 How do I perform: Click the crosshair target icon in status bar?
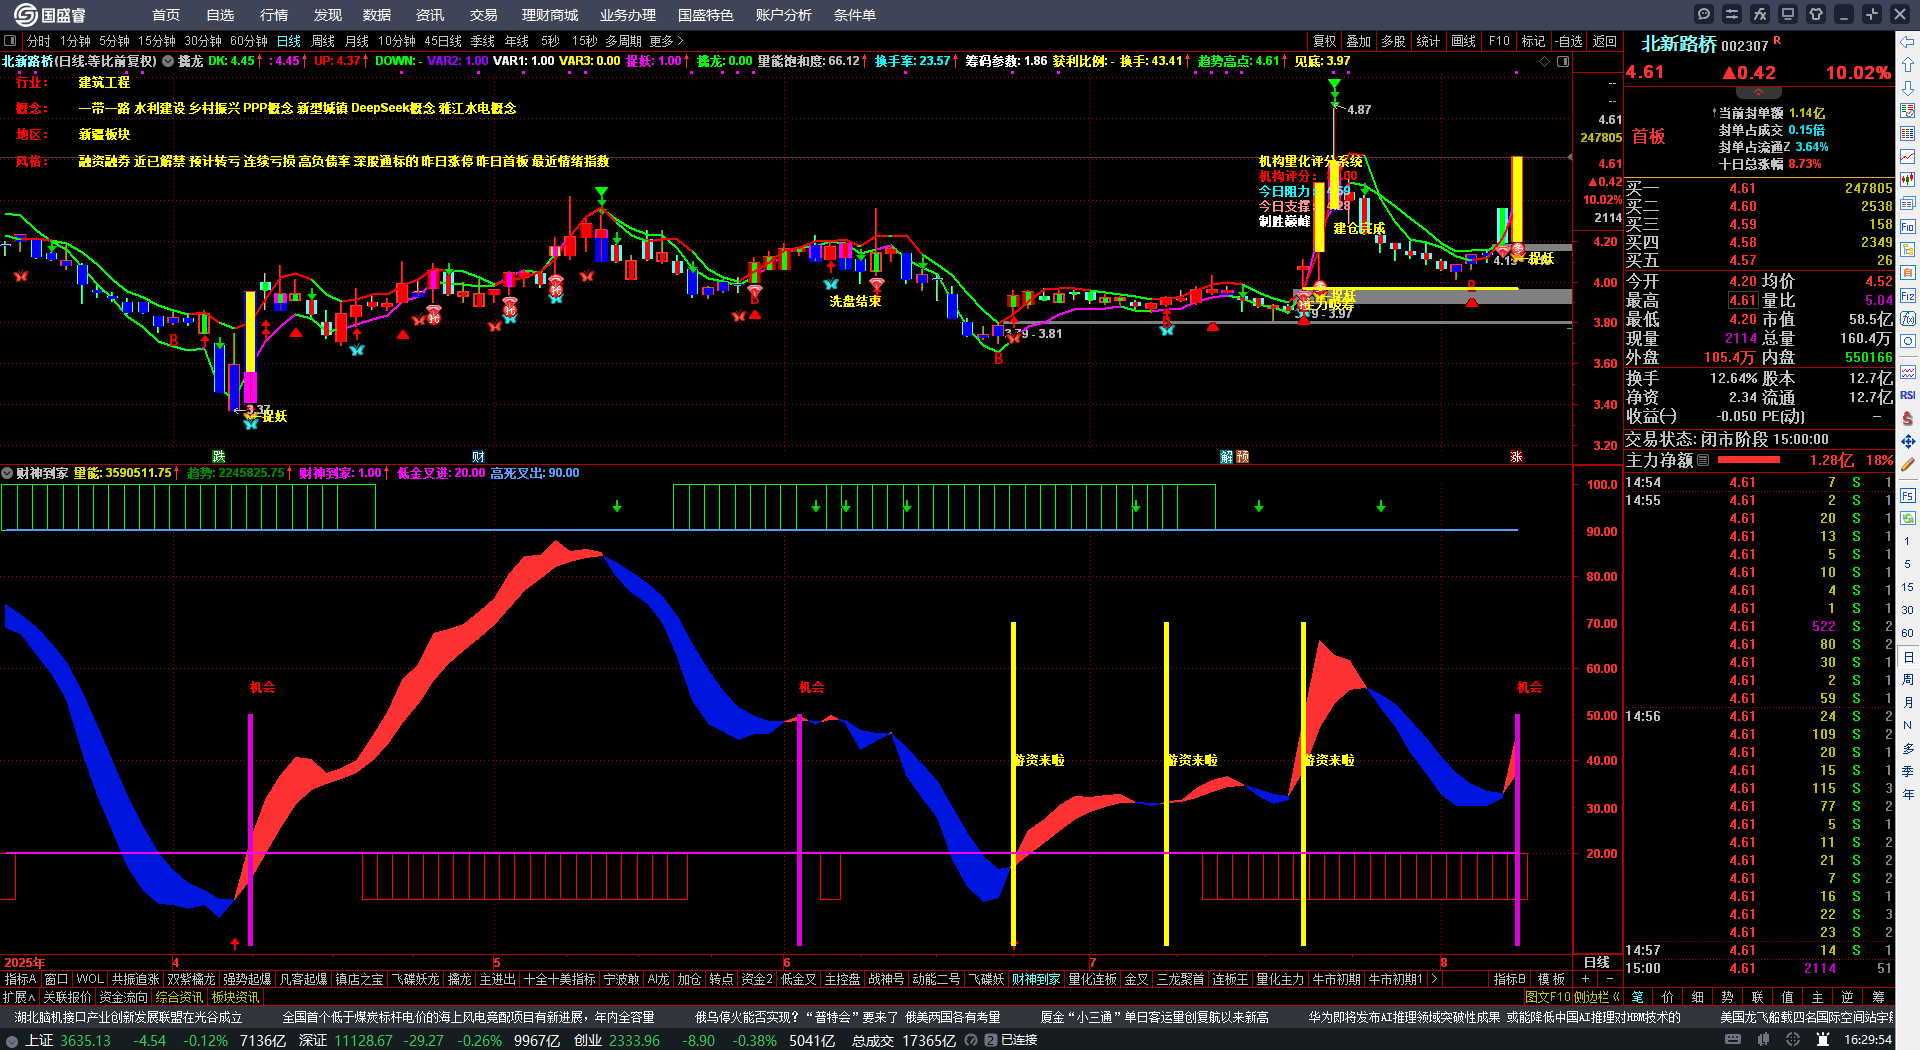[1793, 1040]
